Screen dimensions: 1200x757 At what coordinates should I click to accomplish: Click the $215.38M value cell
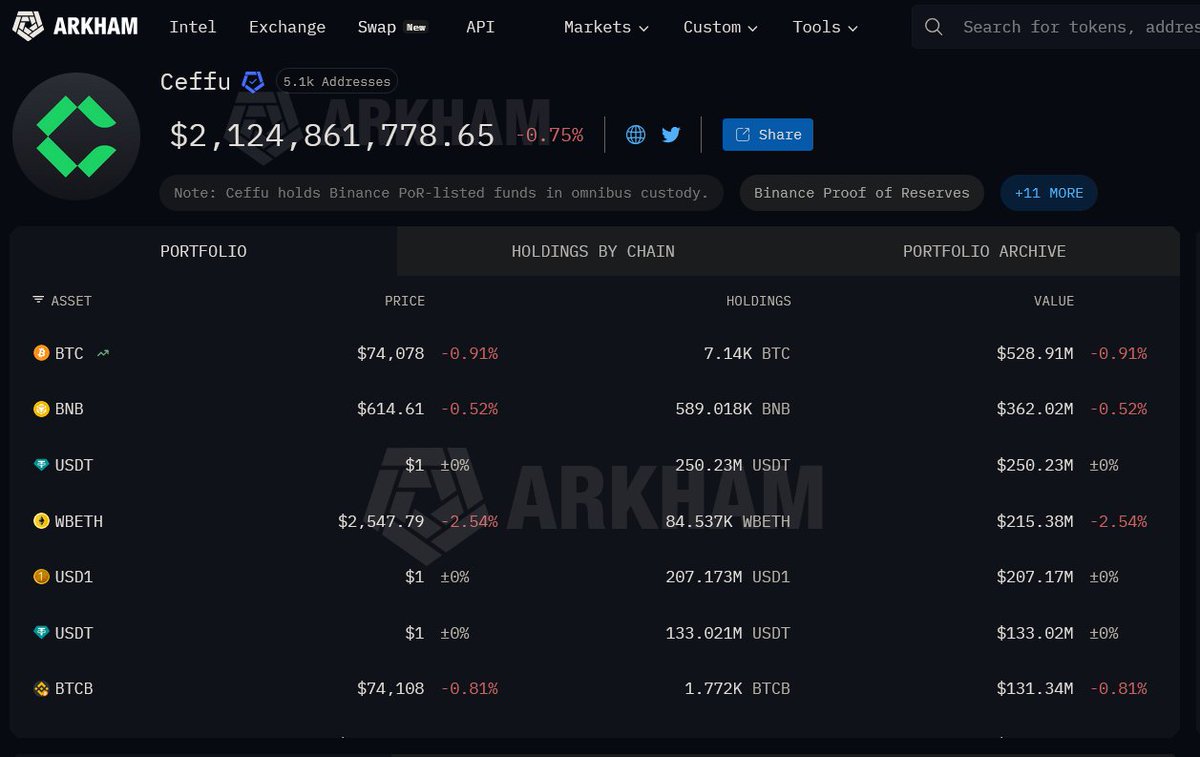click(1035, 521)
